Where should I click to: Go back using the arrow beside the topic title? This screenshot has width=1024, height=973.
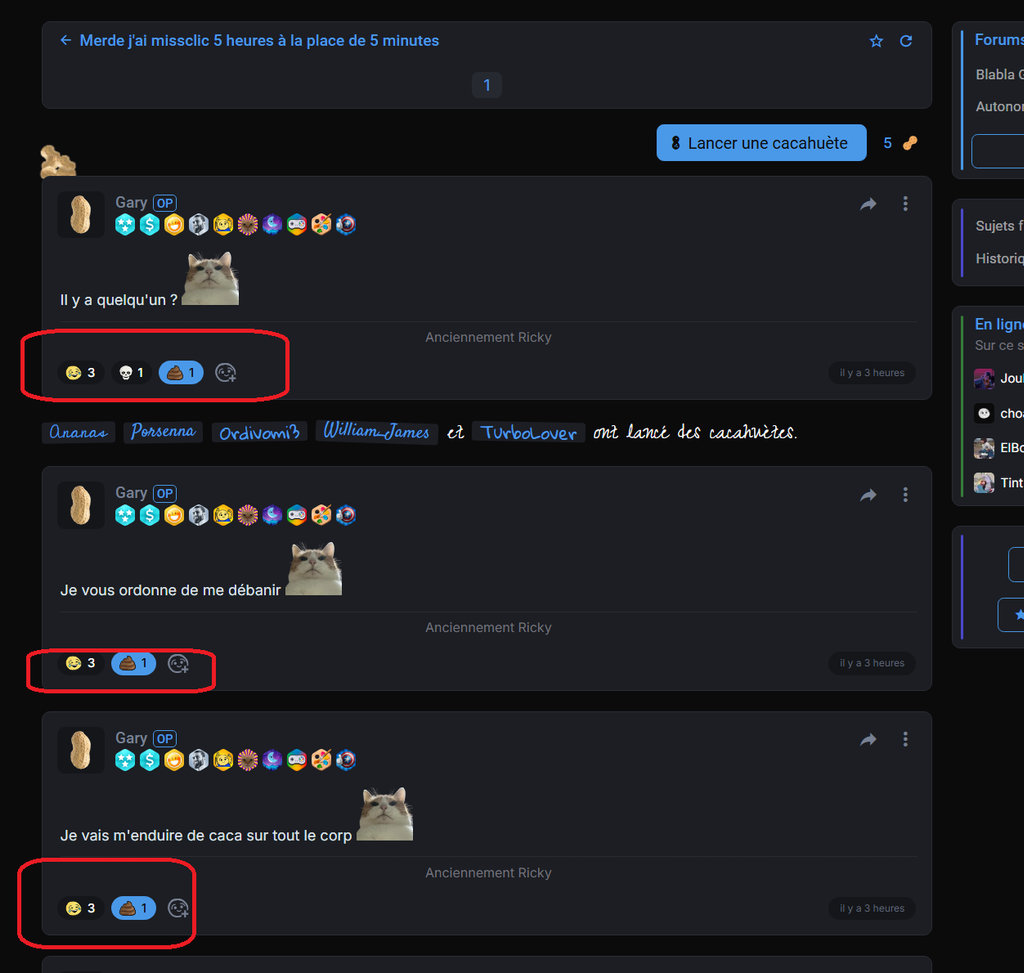click(x=65, y=40)
